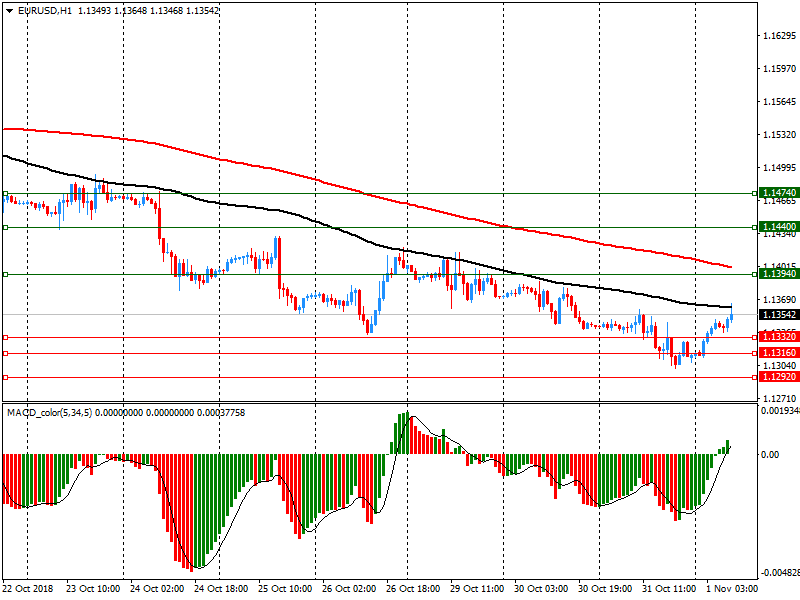The image size is (800, 600).
Task: Click the MACD 0.00 scale label
Action: point(770,455)
